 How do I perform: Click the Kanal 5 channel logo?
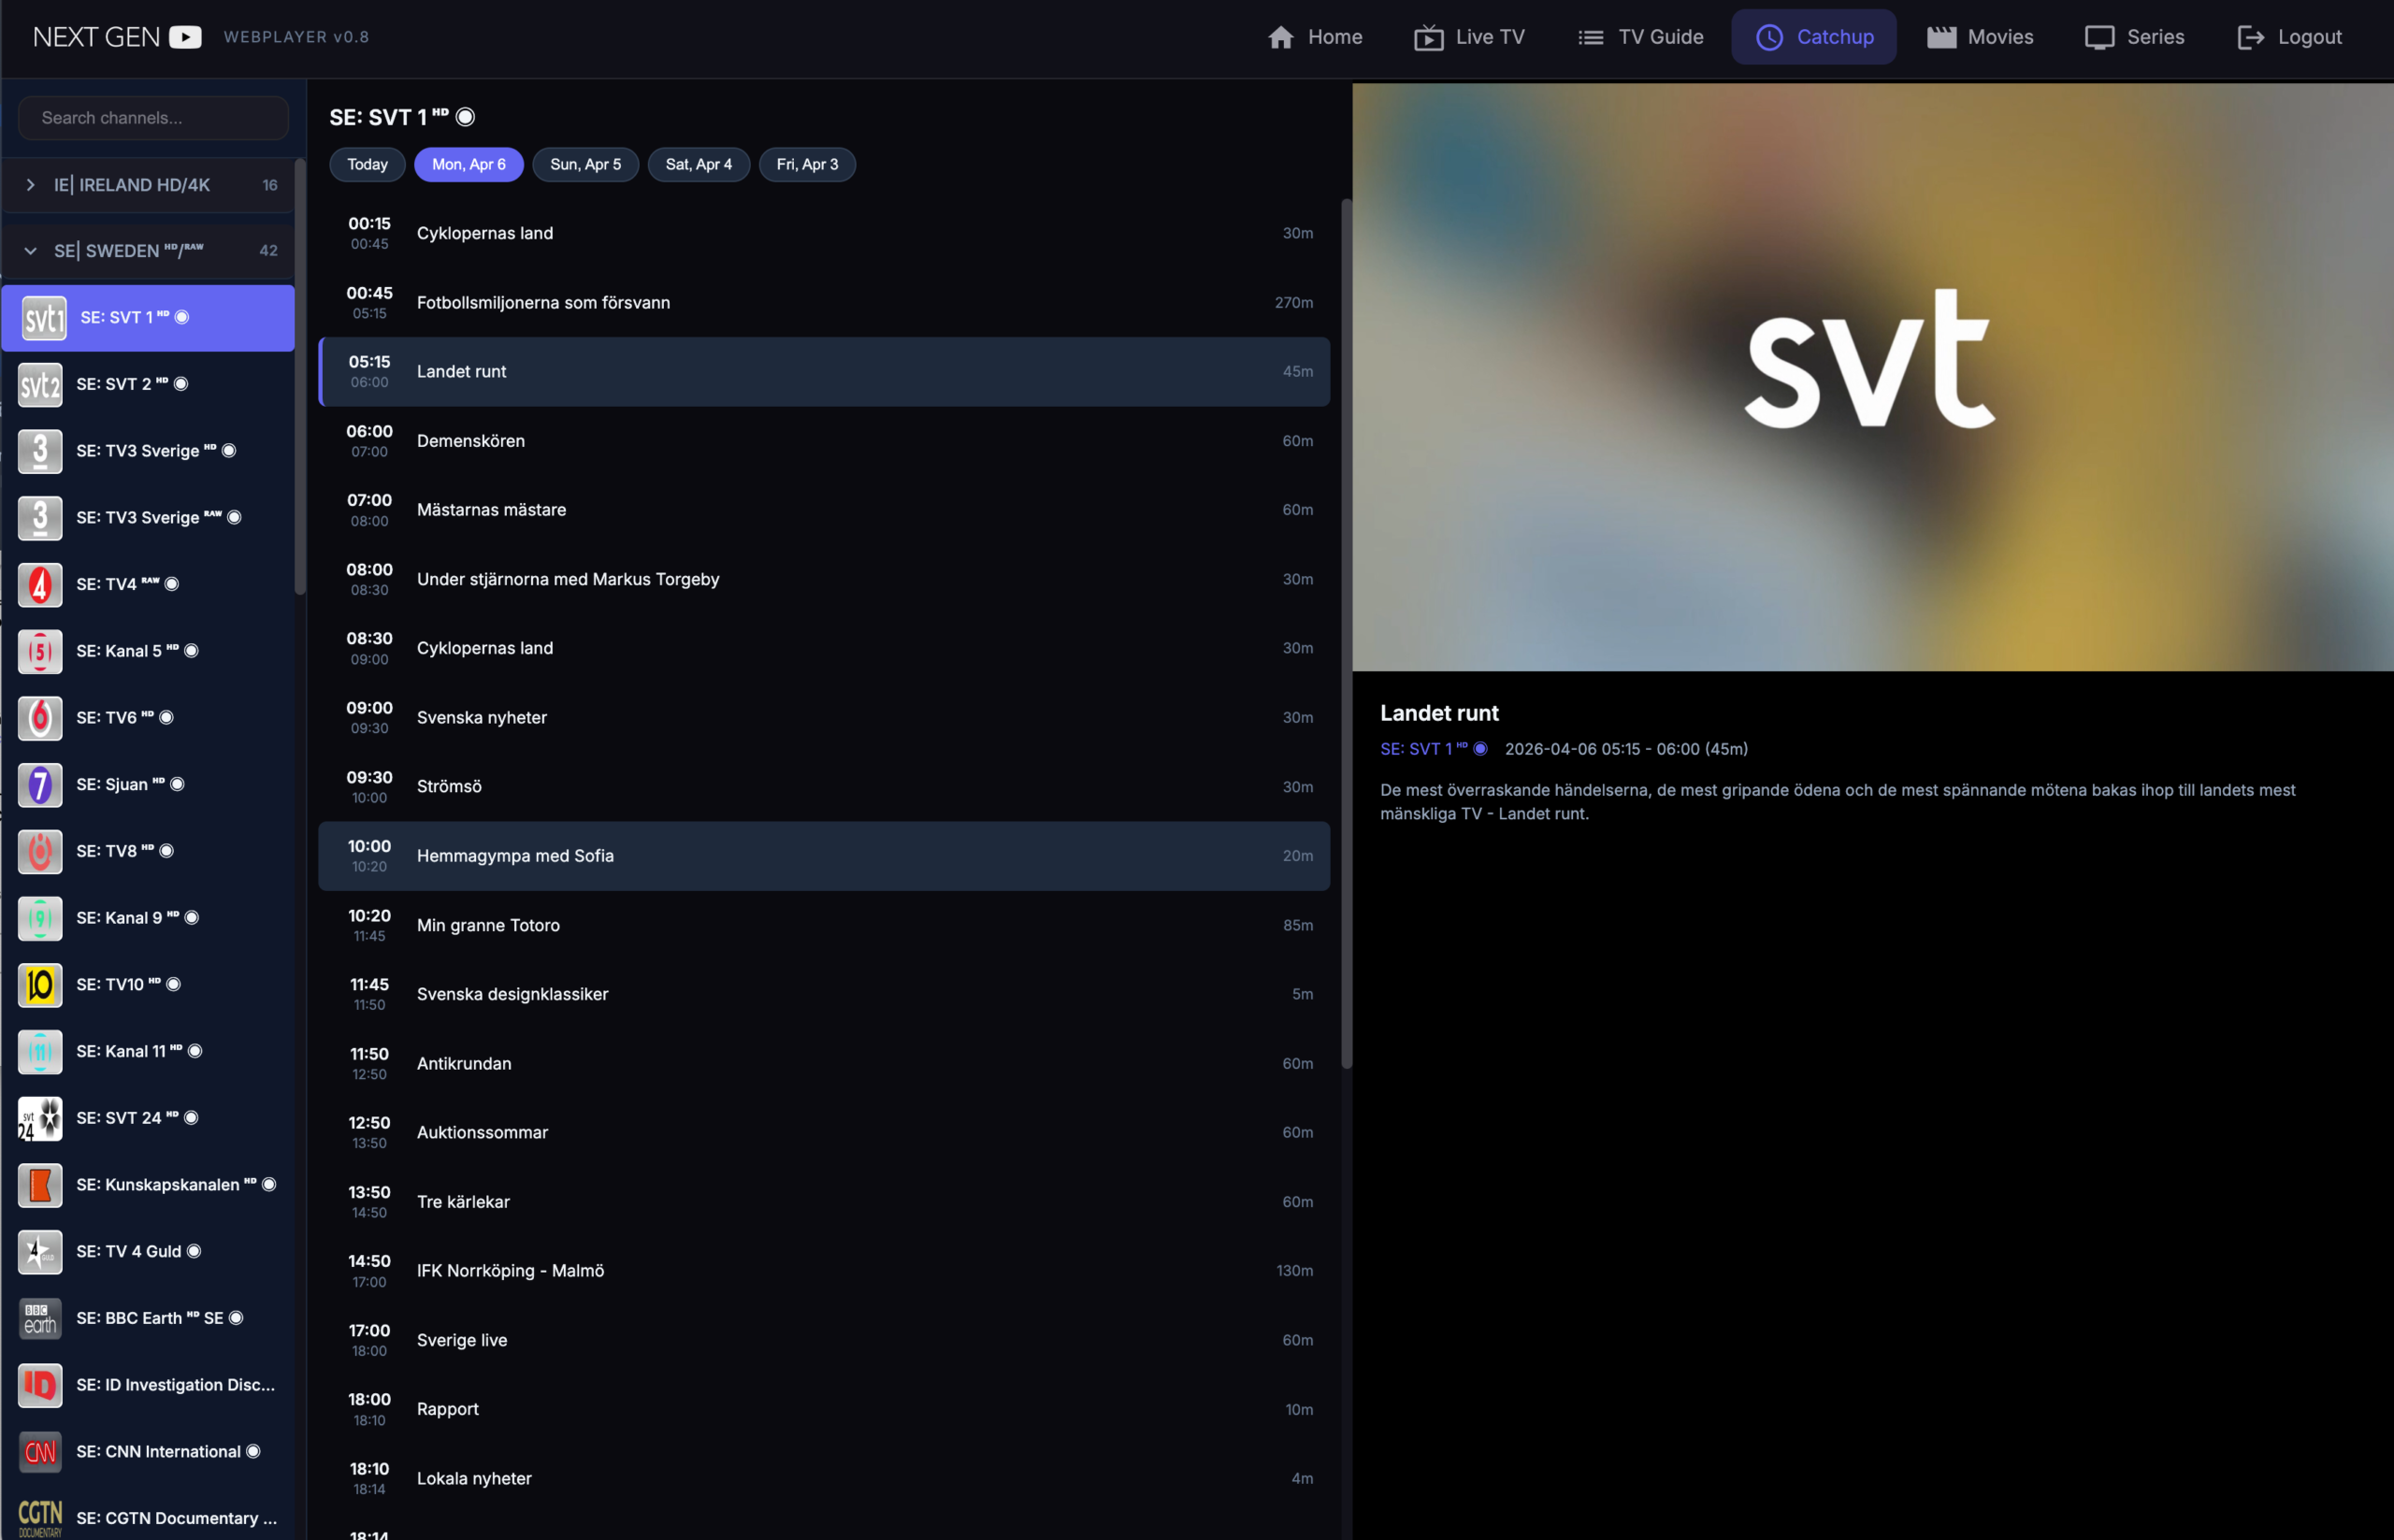[x=40, y=652]
